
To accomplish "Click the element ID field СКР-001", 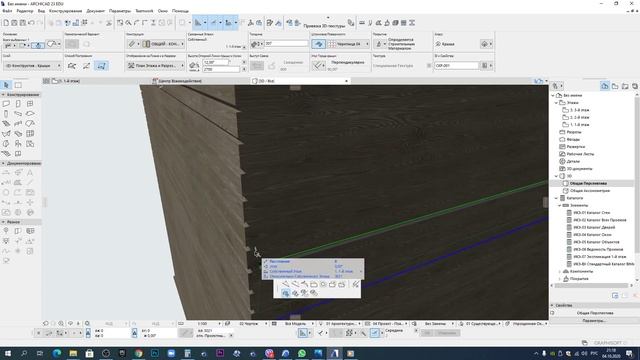I will [456, 65].
